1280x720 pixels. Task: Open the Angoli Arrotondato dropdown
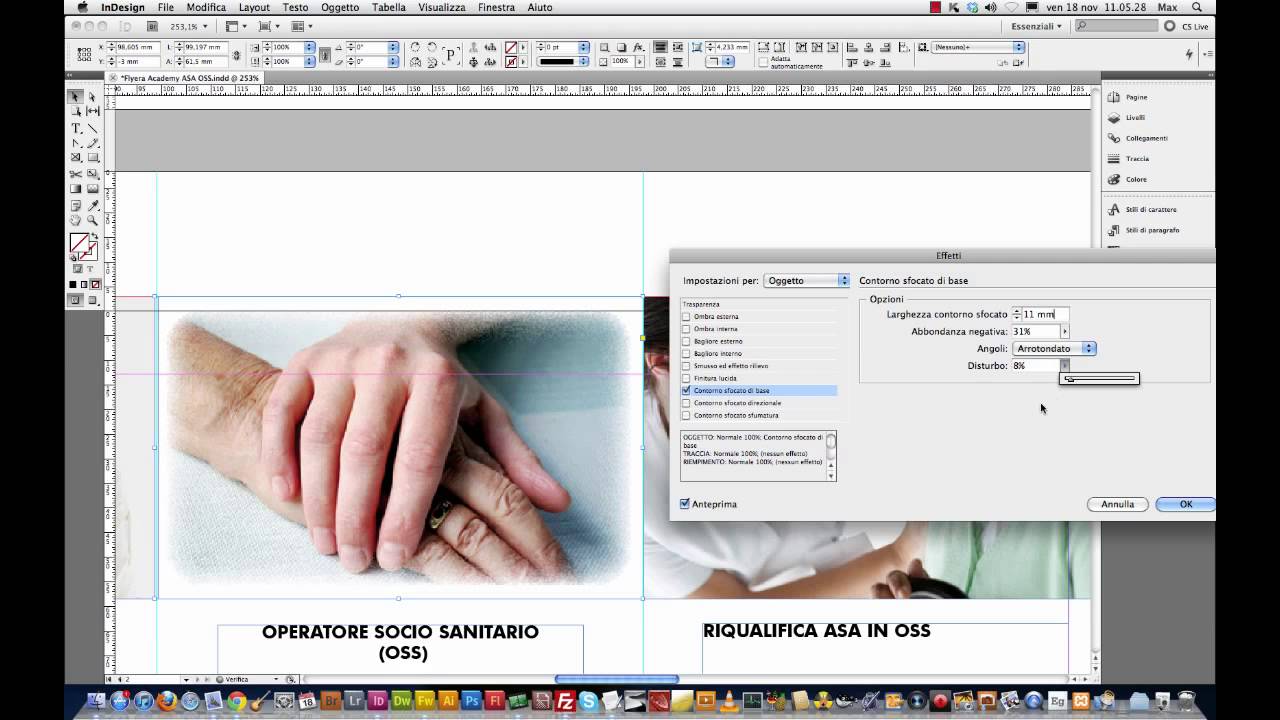[x=1054, y=349]
